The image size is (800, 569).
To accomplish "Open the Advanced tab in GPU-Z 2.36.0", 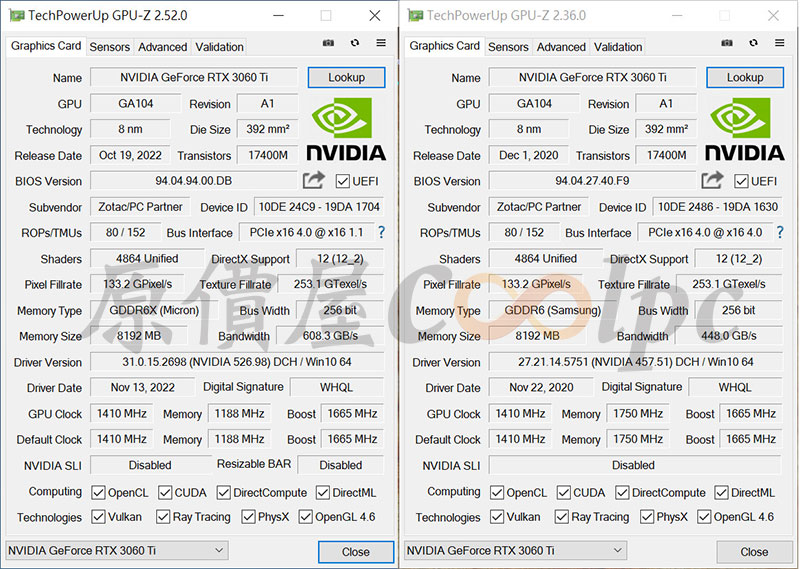I will (561, 47).
